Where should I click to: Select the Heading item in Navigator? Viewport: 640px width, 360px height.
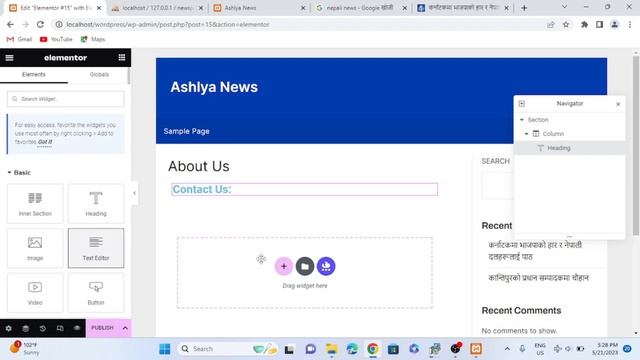pos(569,148)
